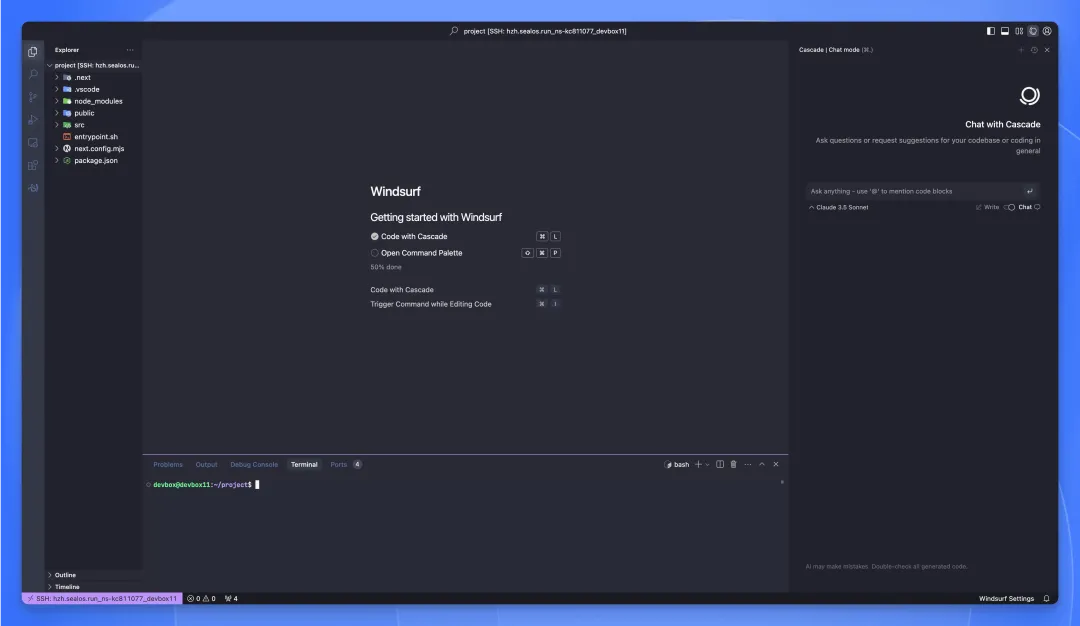Open new terminal profile dropdown arrow

[x=707, y=464]
